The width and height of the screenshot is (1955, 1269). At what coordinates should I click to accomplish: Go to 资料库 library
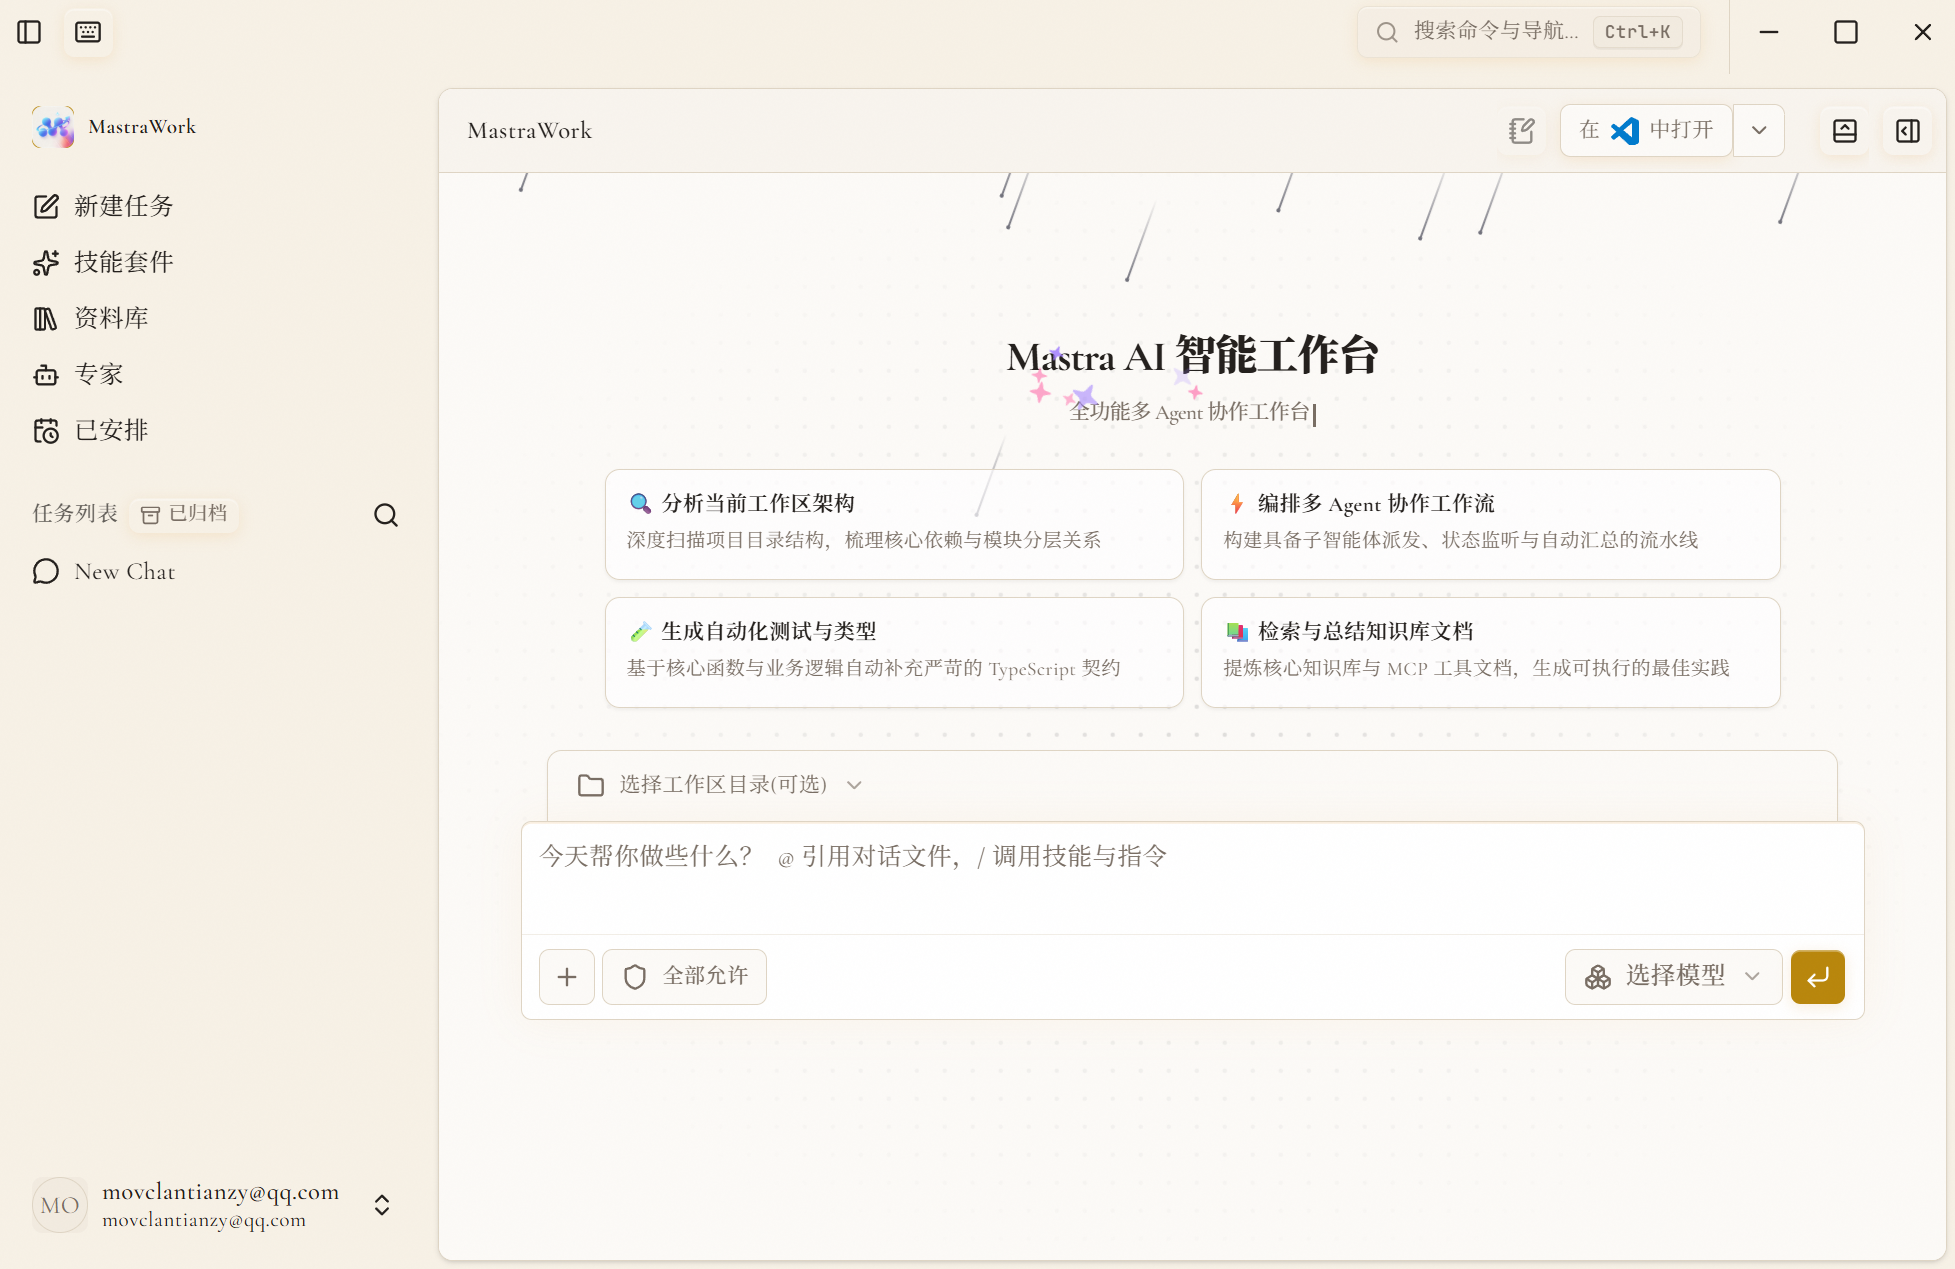pos(92,318)
